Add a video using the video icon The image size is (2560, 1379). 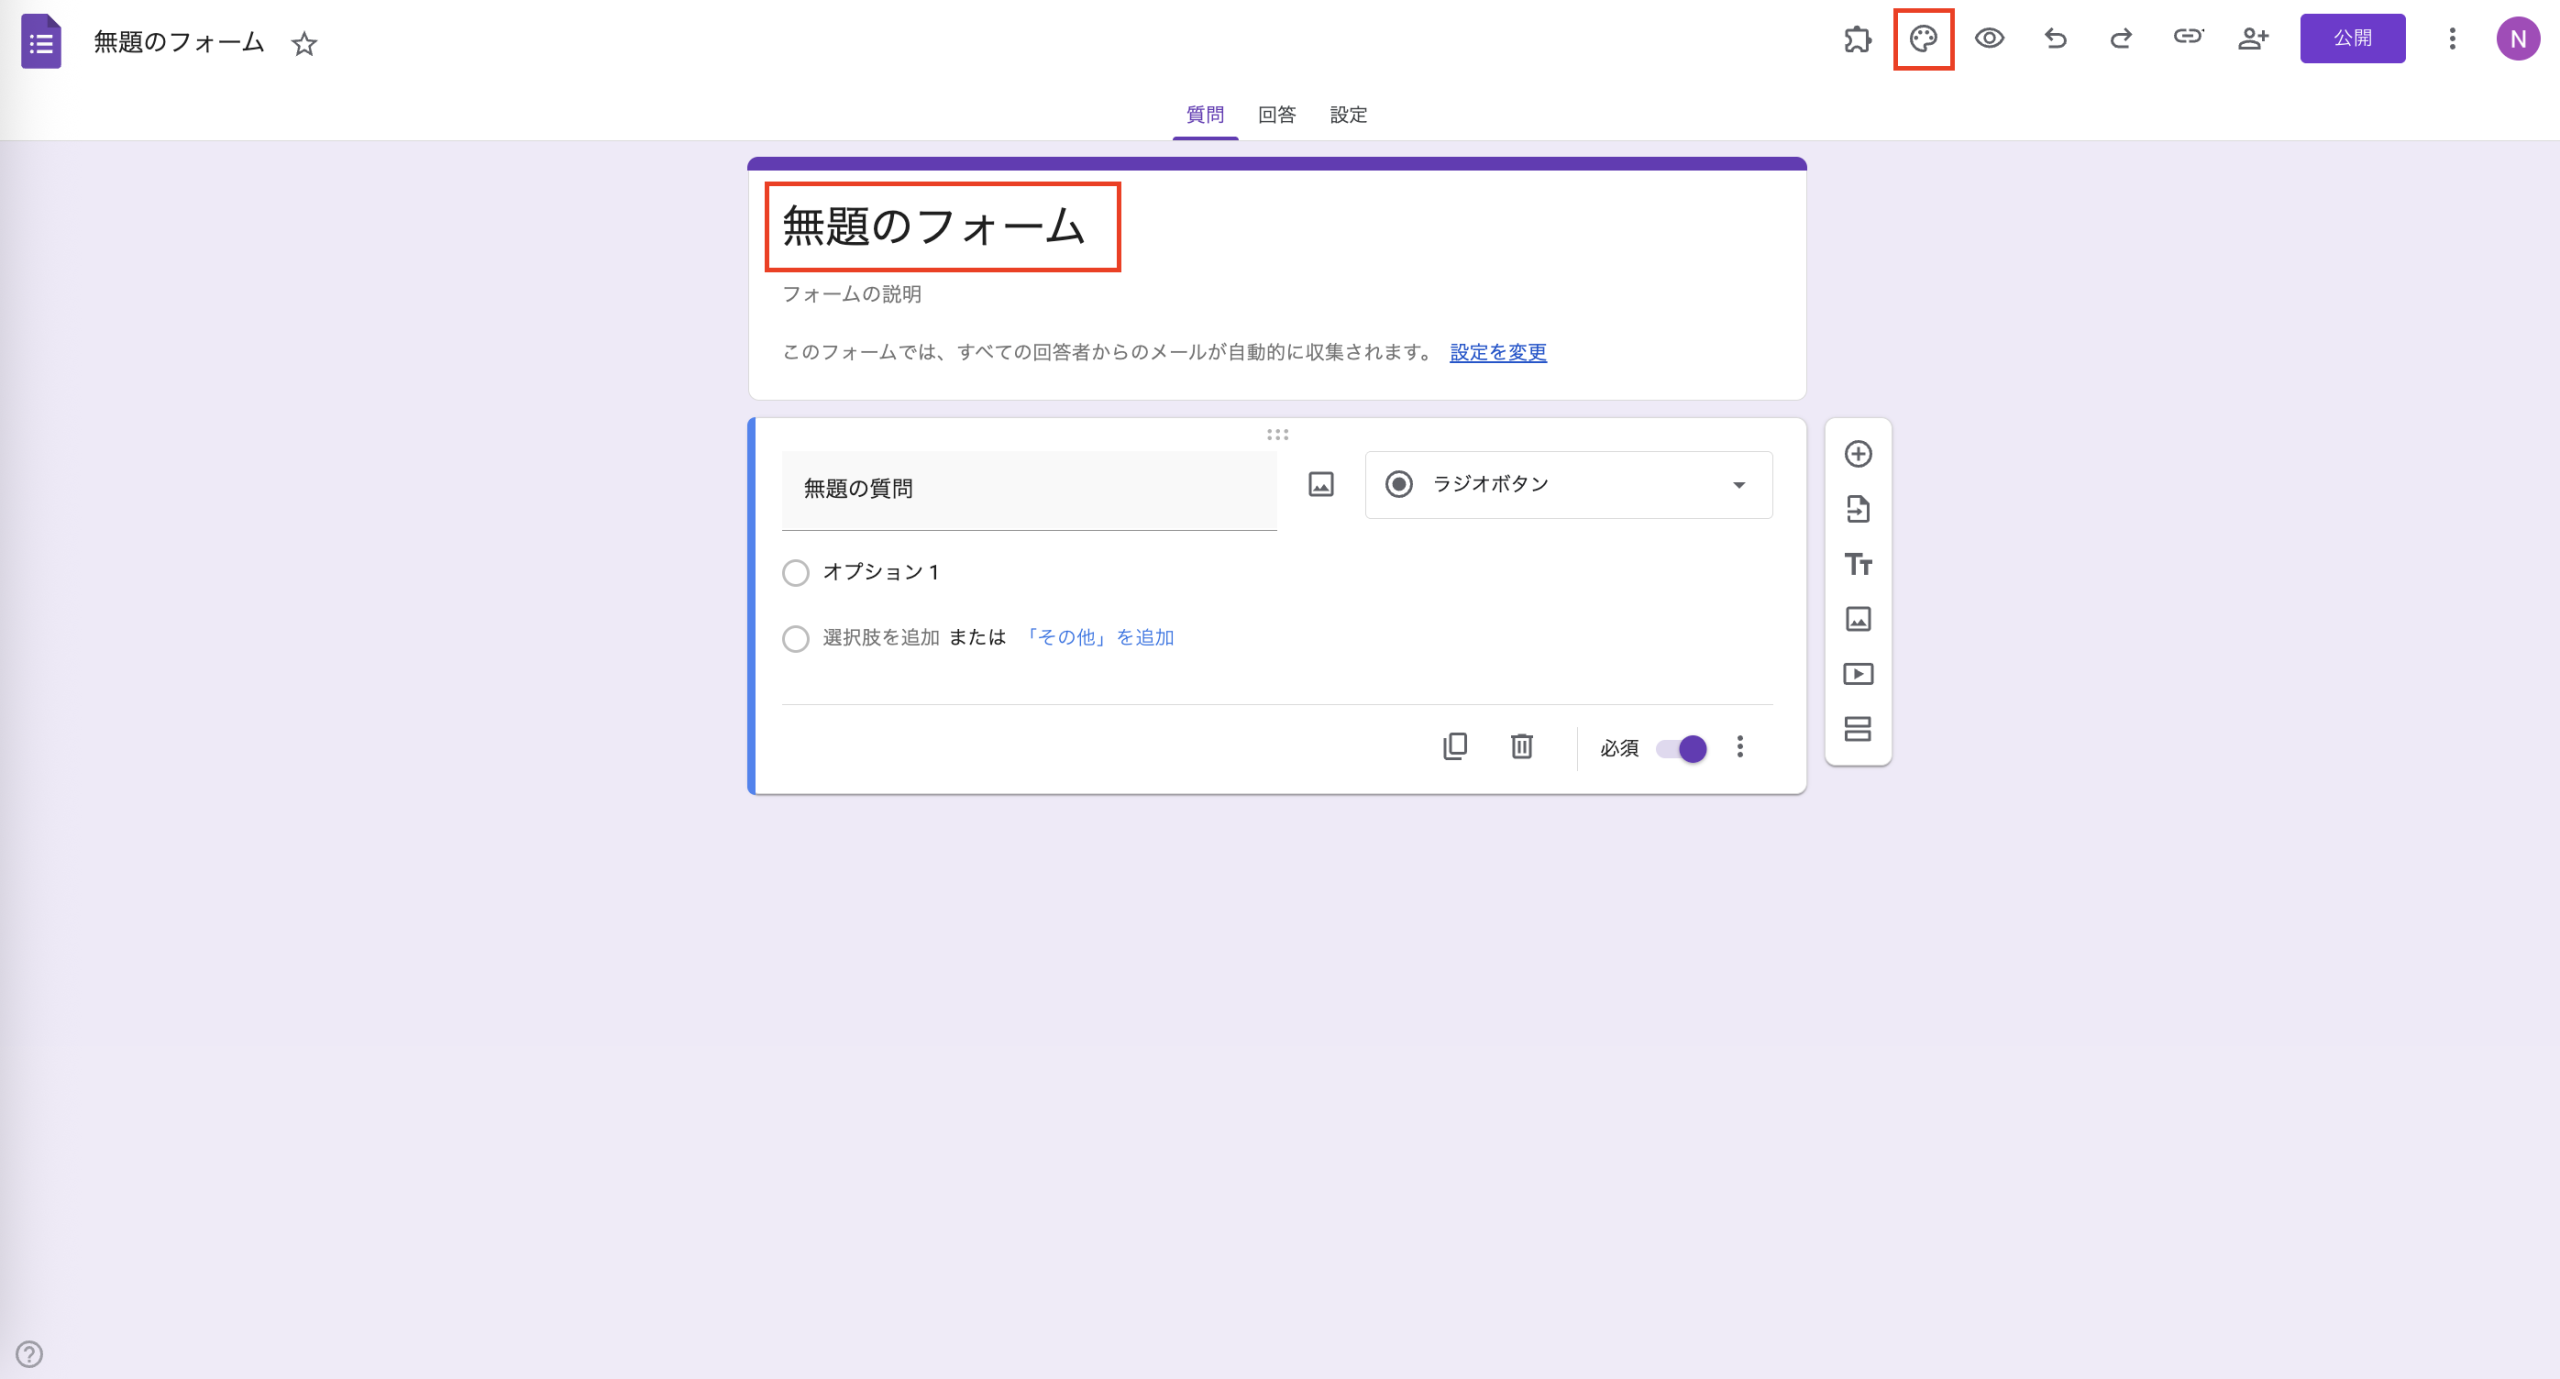pyautogui.click(x=1858, y=673)
